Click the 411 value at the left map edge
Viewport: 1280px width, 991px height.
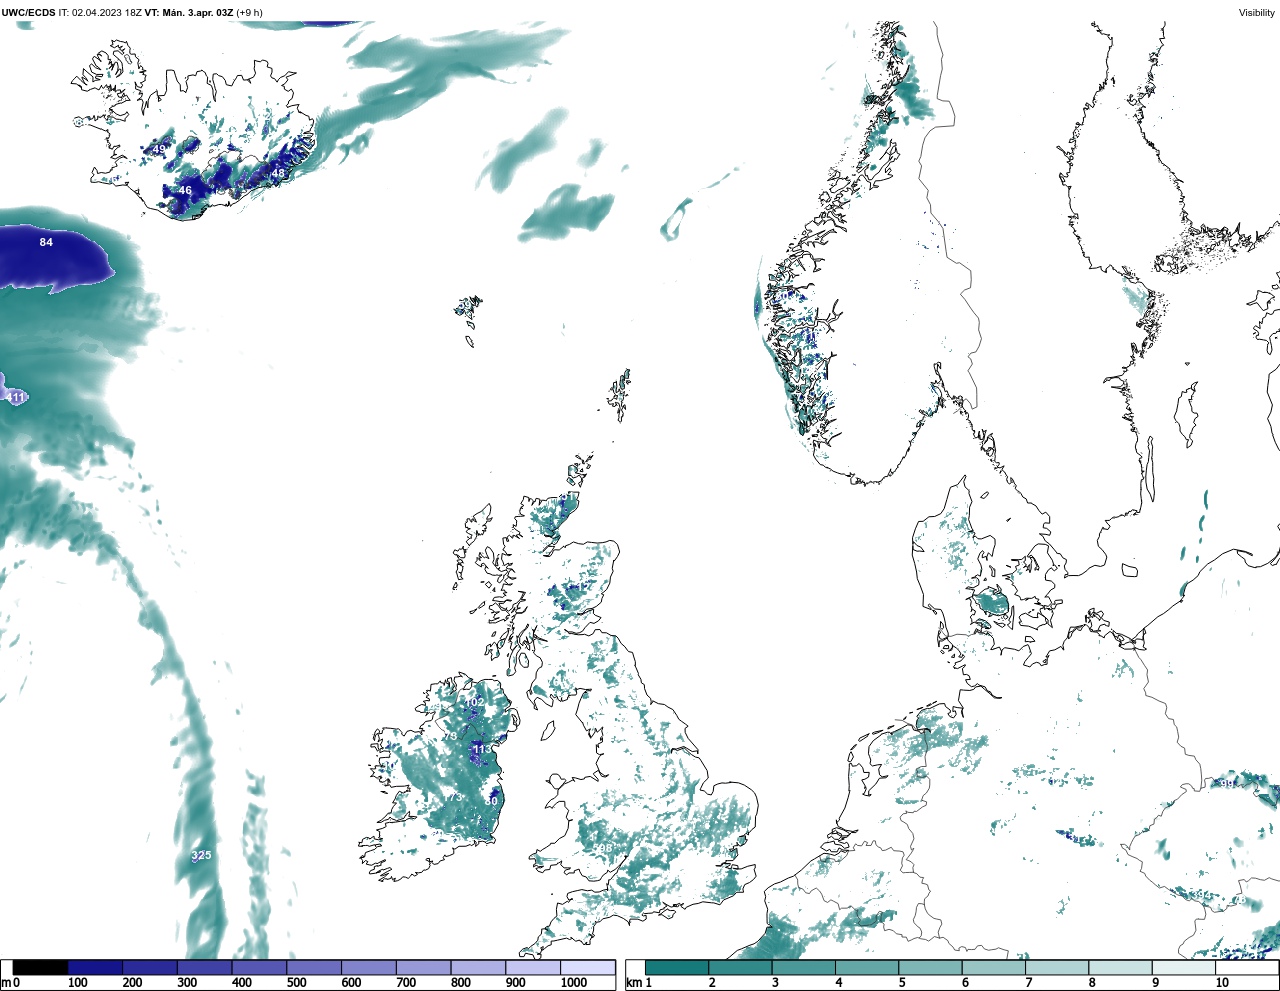[15, 398]
